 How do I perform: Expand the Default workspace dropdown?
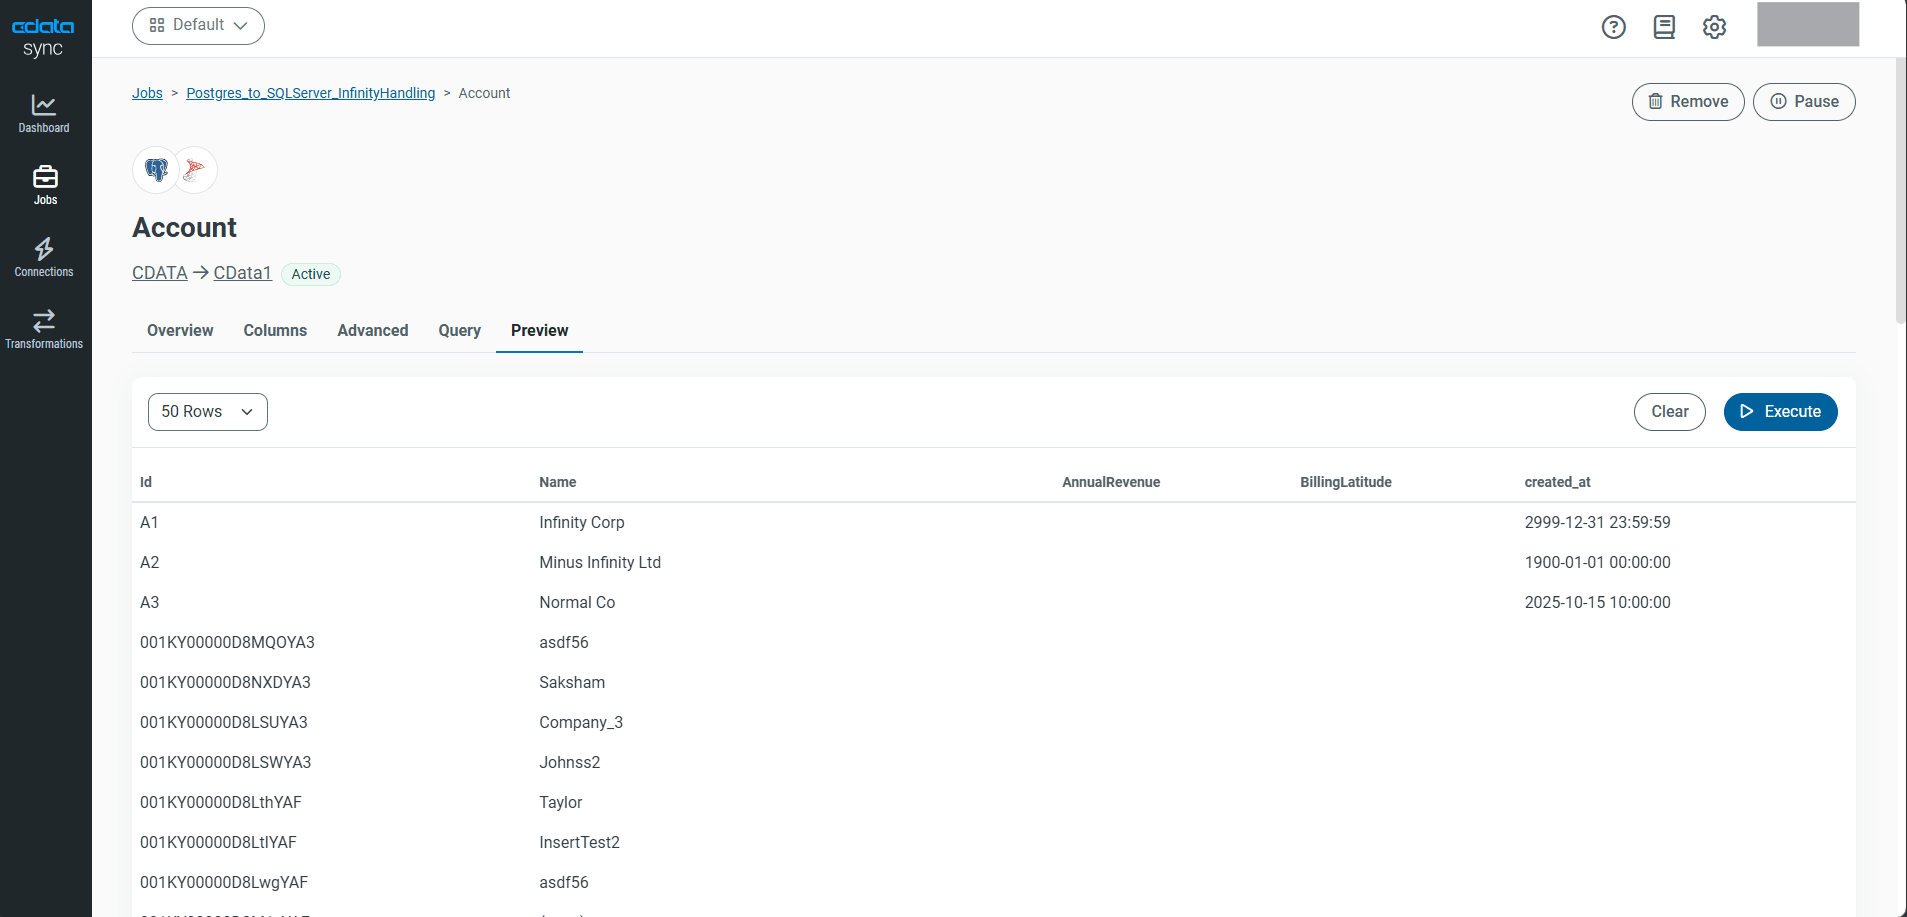tap(198, 26)
